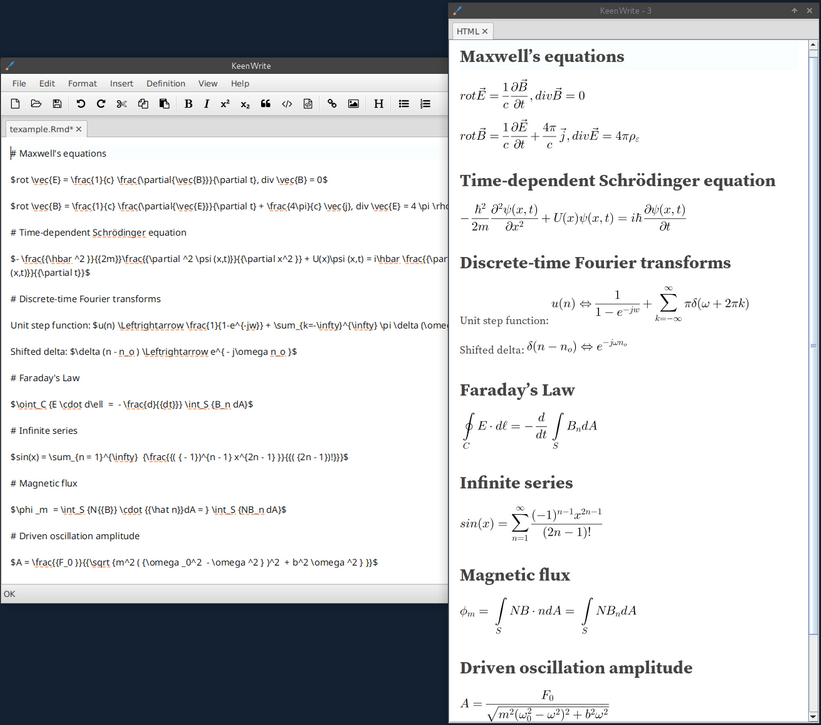Roll up the KeenWrite - 3 window with the arrow button
The height and width of the screenshot is (725, 821).
[x=794, y=10]
